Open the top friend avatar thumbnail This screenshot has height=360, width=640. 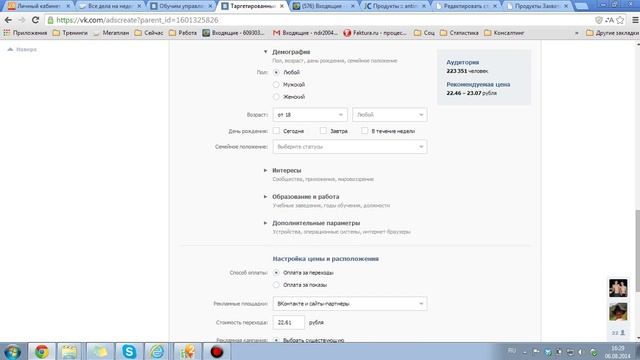pyautogui.click(x=618, y=288)
